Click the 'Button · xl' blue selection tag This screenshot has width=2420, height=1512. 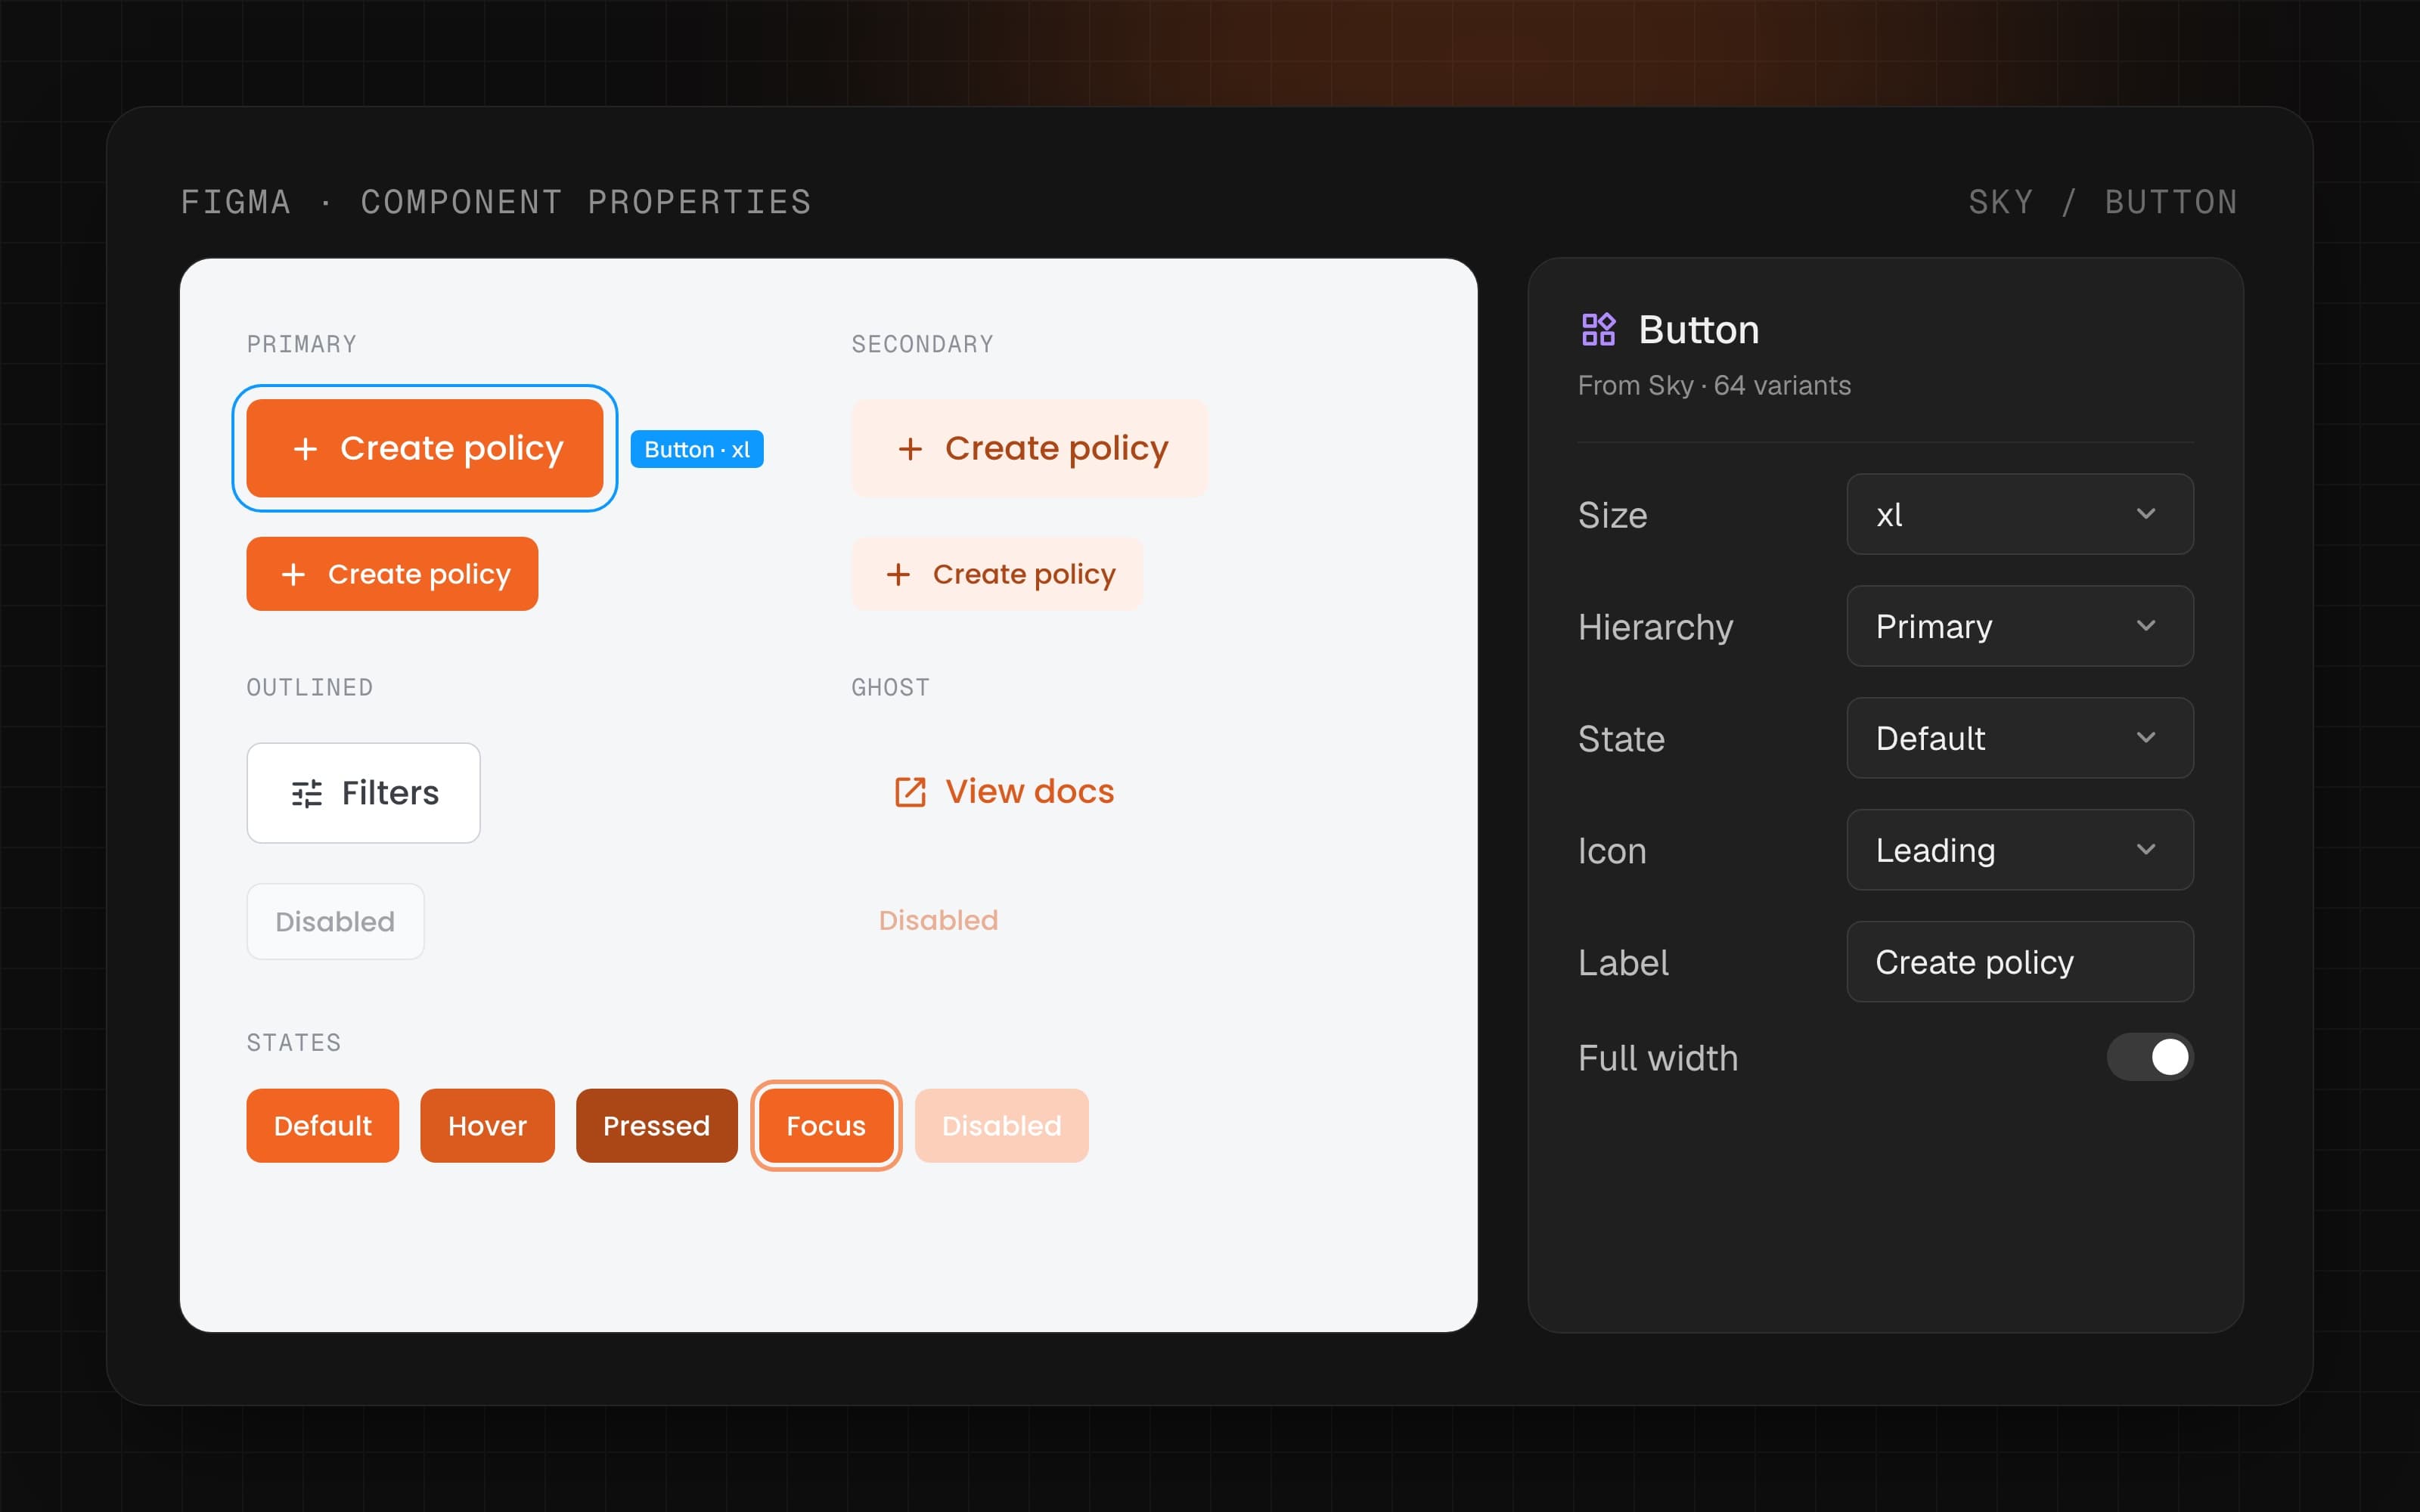tap(697, 449)
